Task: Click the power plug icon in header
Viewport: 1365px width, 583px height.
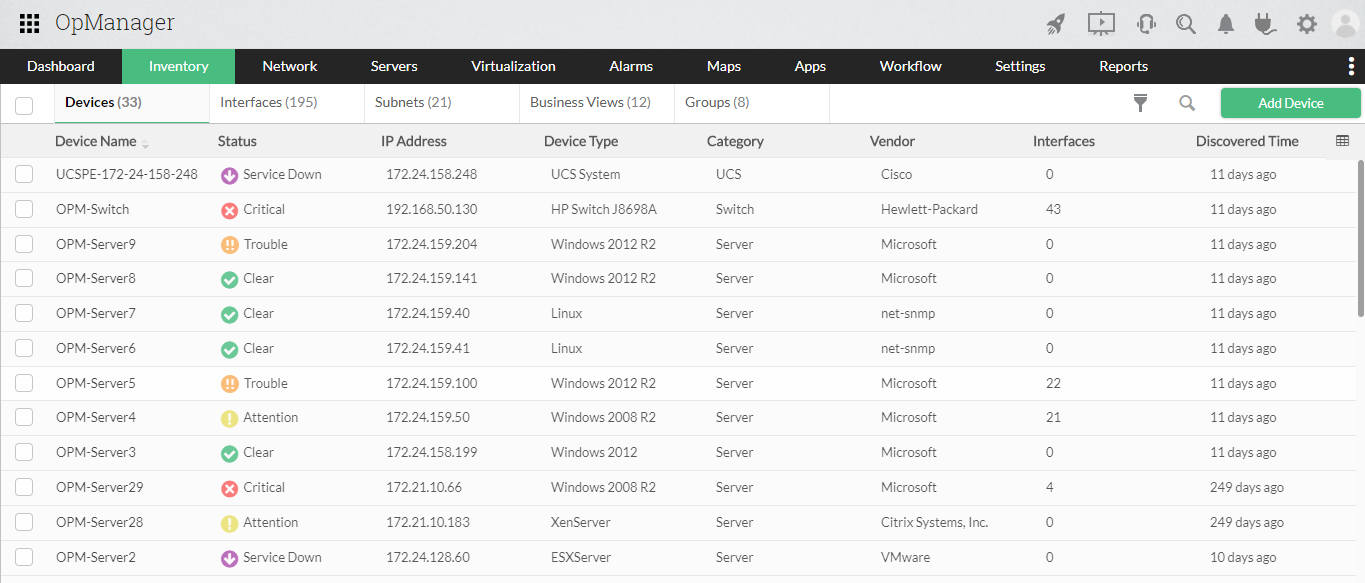Action: point(1266,24)
